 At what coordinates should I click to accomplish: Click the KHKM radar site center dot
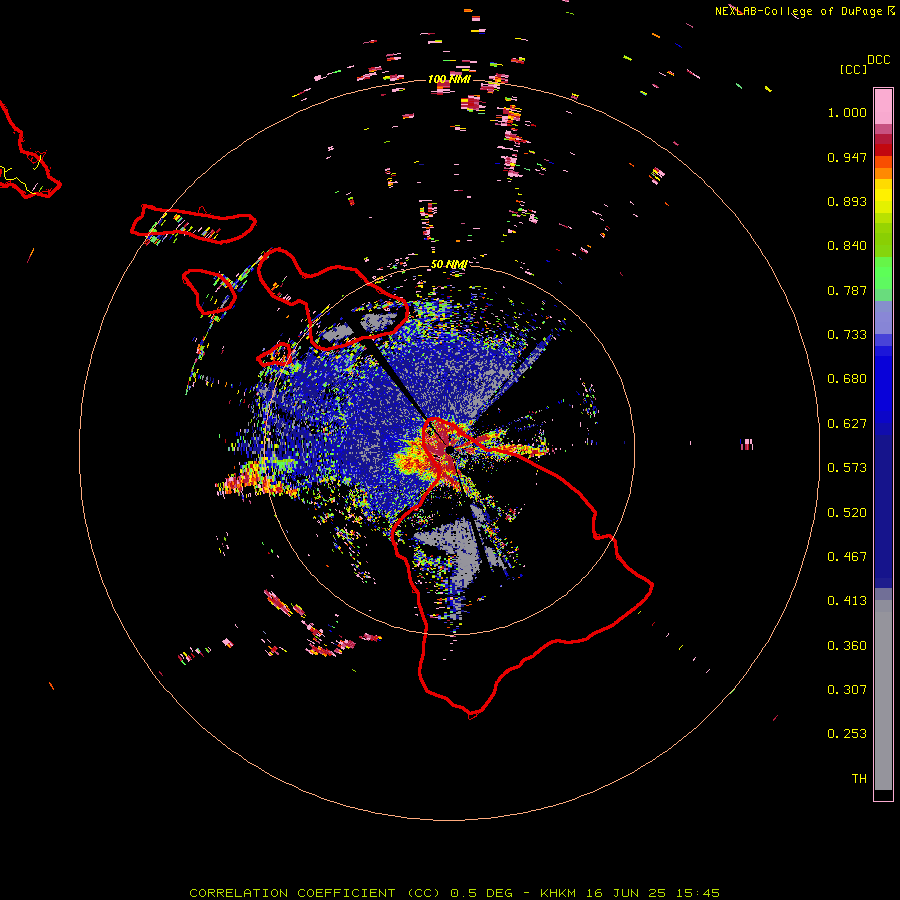(x=449, y=449)
